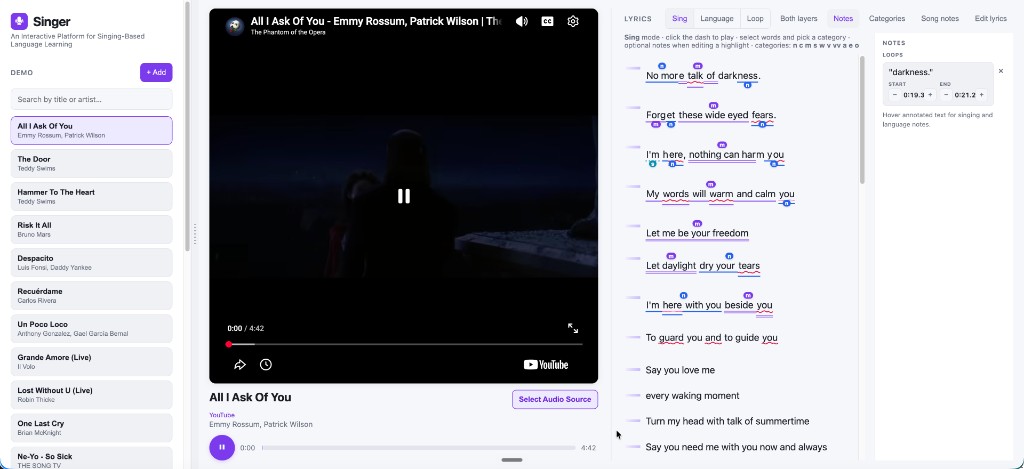The width and height of the screenshot is (1024, 469).
Task: Click the Singer microphone logo
Action: coord(19,22)
